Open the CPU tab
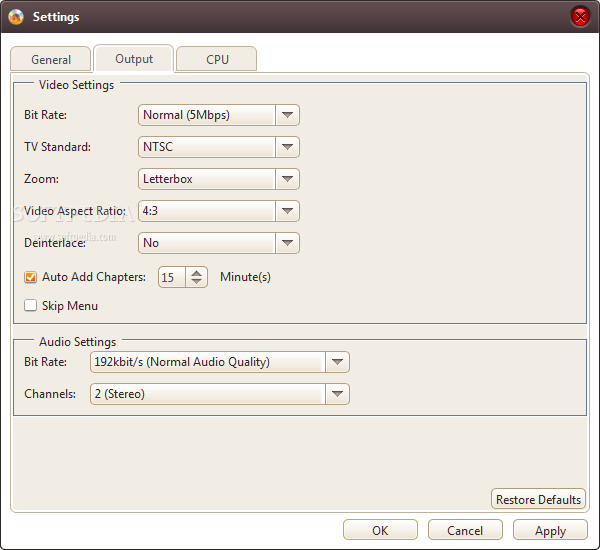 [x=217, y=59]
